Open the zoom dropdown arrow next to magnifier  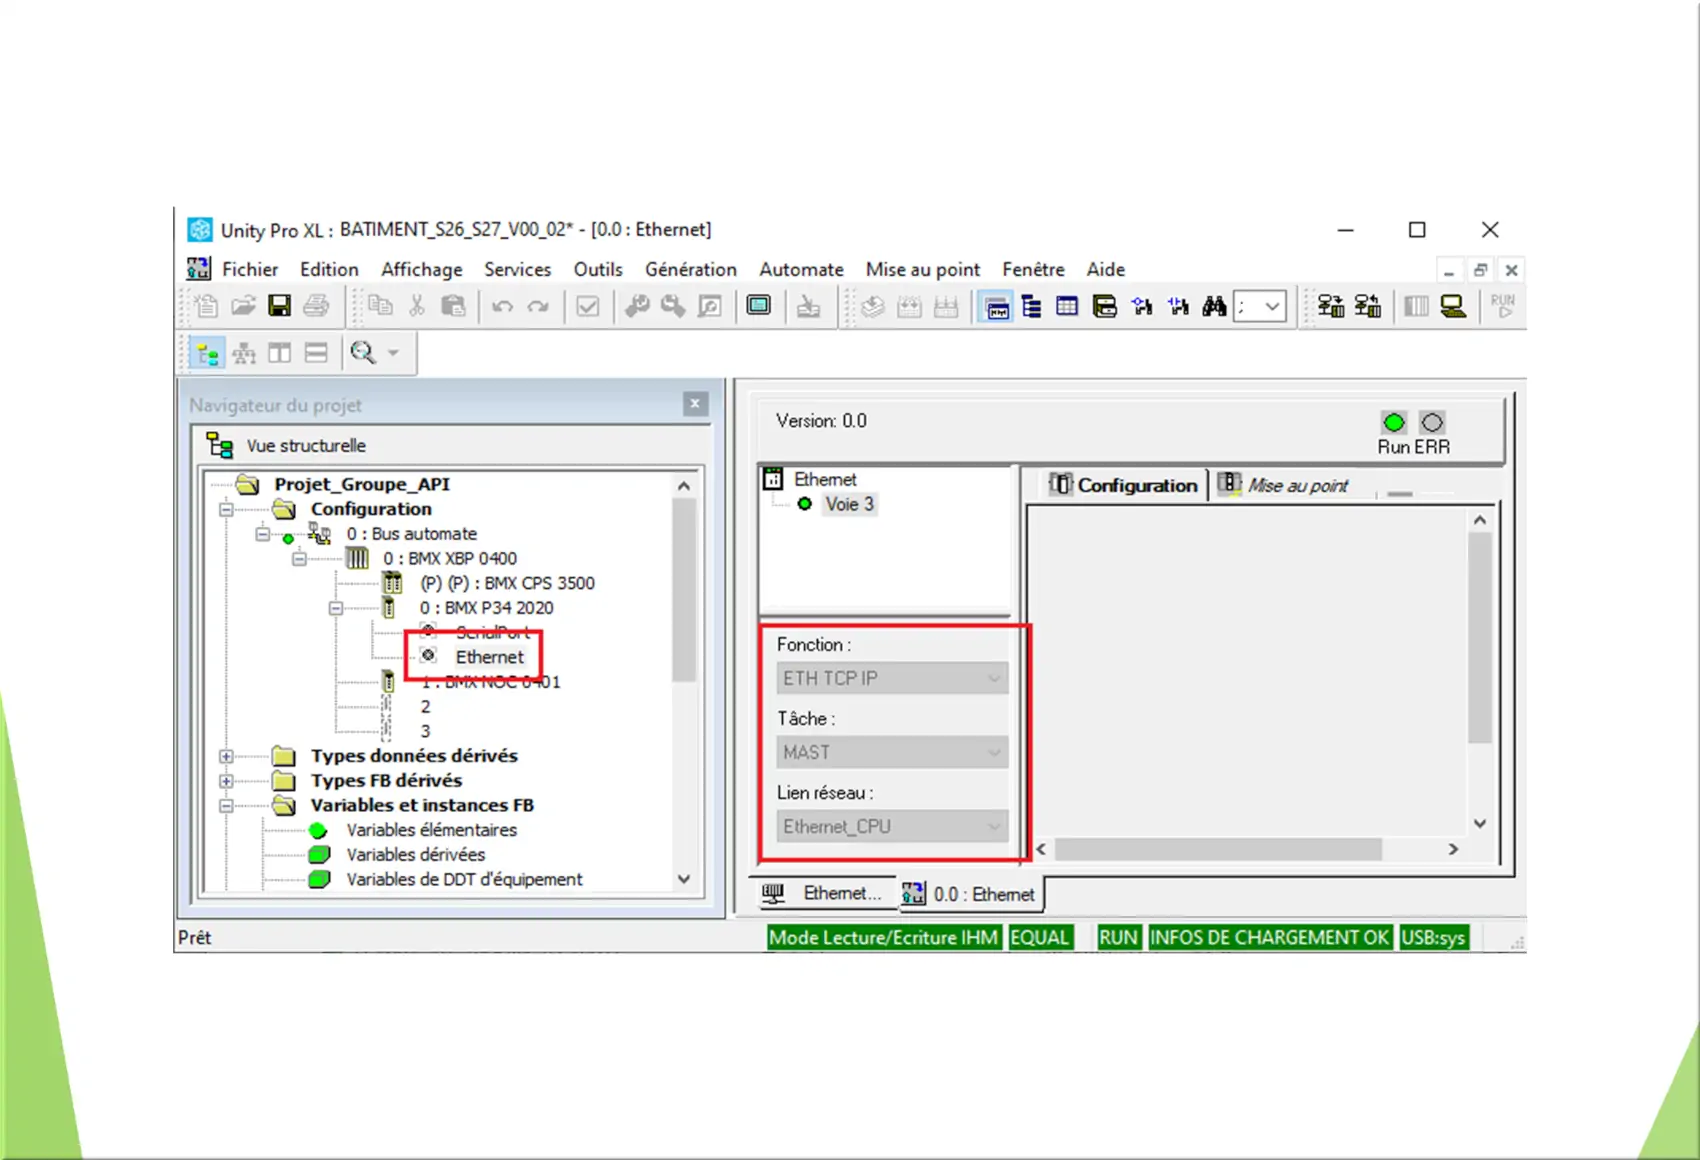pos(393,353)
